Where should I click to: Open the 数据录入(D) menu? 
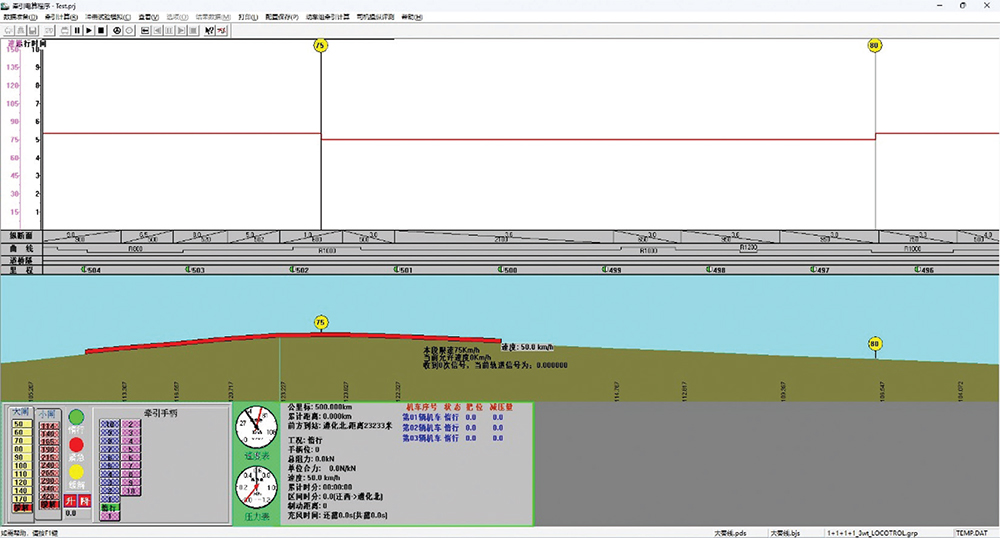coord(20,17)
